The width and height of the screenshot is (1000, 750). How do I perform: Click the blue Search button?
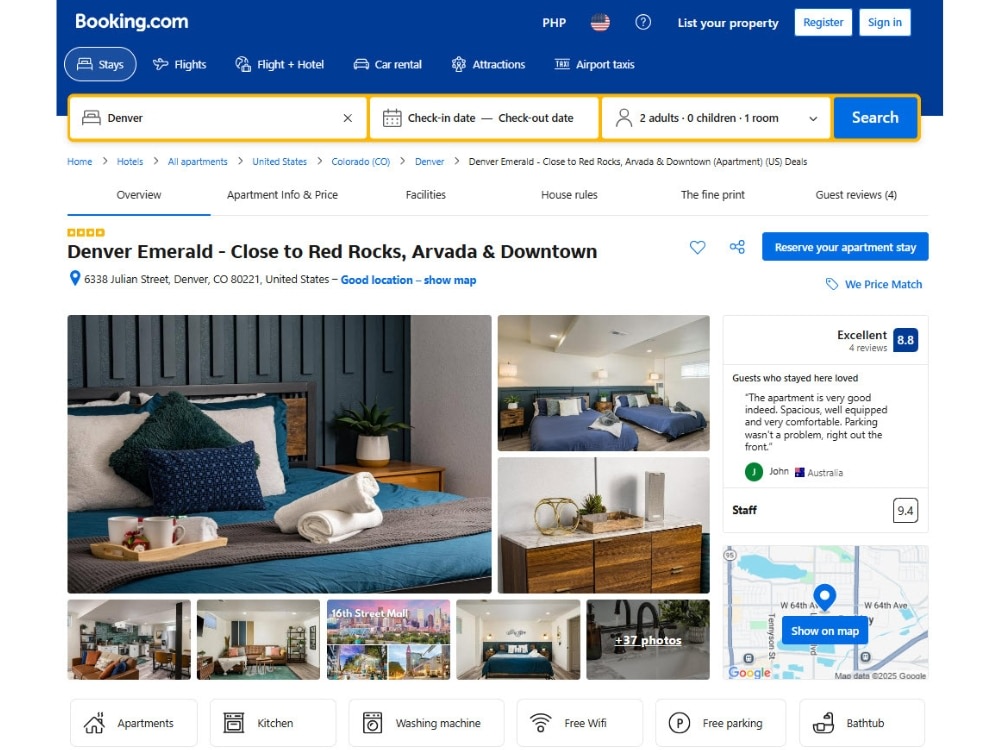click(875, 117)
